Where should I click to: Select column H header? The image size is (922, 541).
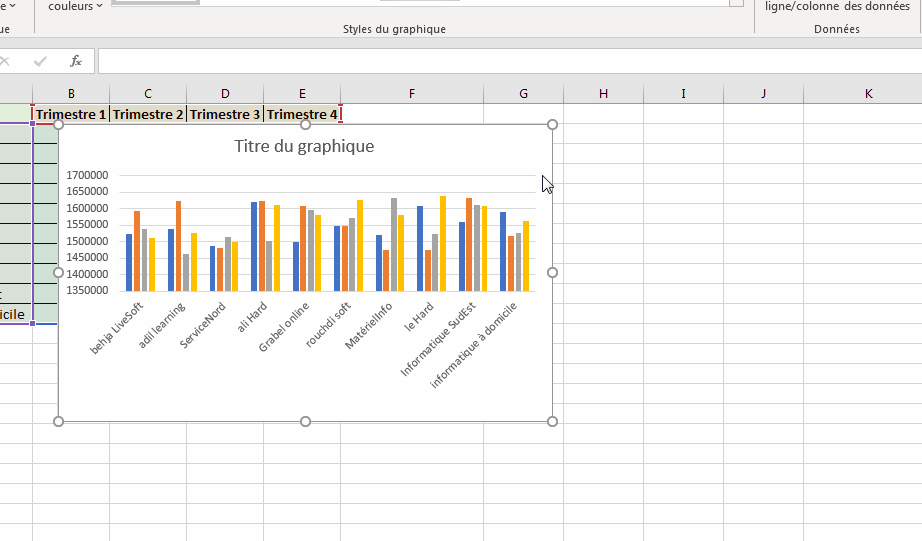click(603, 93)
